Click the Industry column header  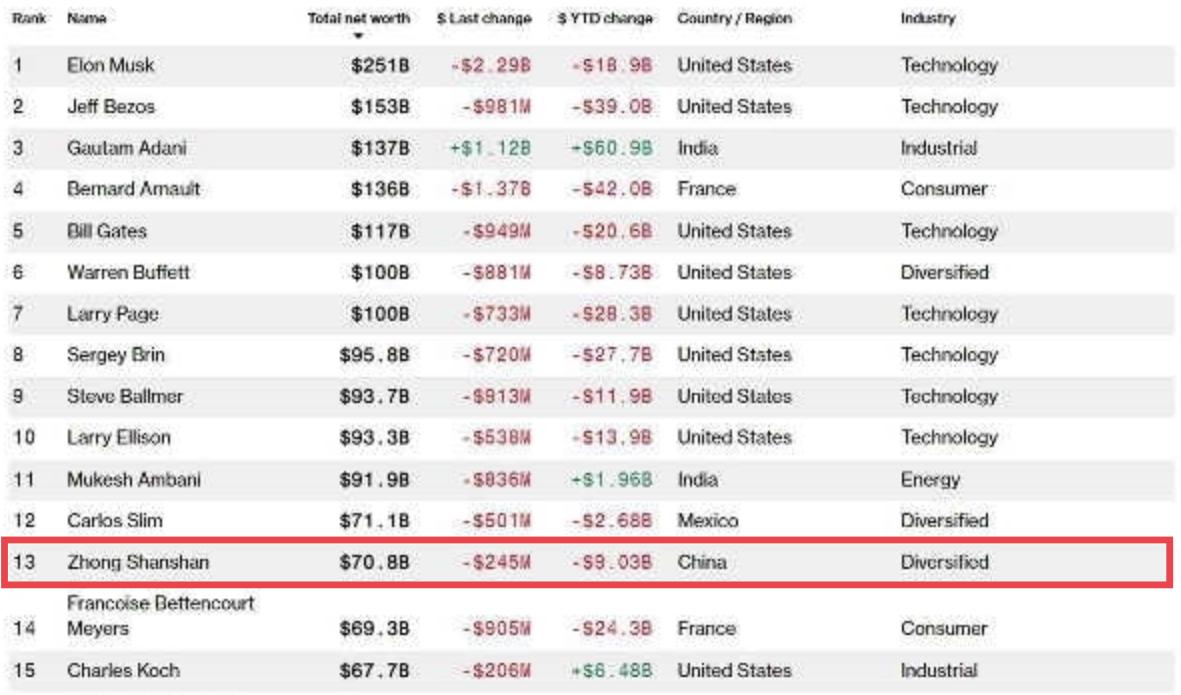click(928, 18)
